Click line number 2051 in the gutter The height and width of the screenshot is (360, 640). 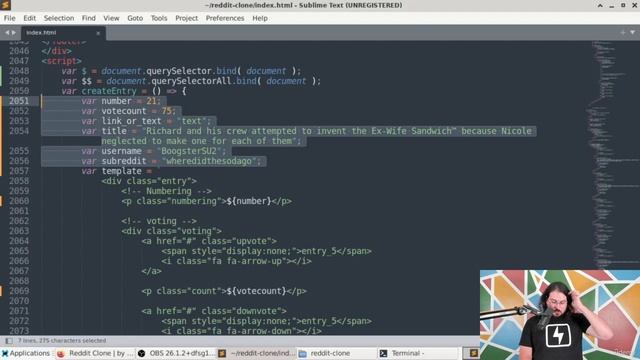pyautogui.click(x=19, y=101)
